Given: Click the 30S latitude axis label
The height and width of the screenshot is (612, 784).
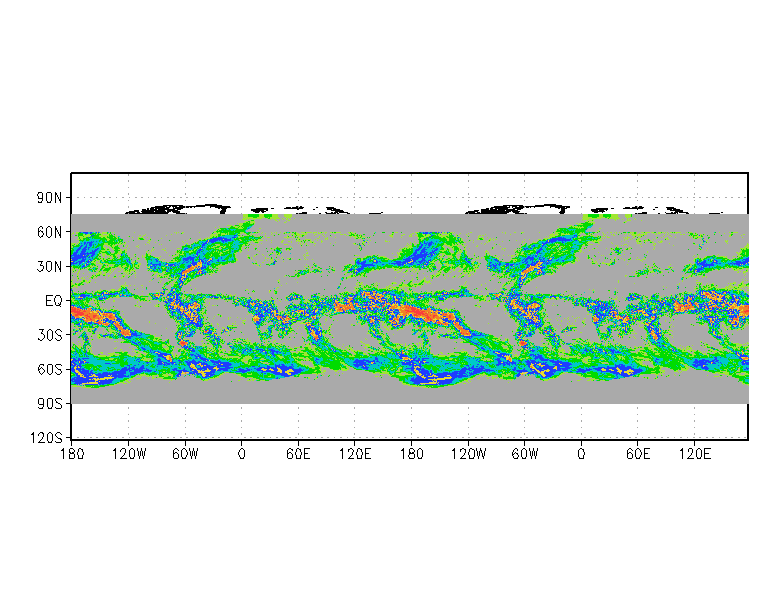Looking at the screenshot, I should point(49,335).
